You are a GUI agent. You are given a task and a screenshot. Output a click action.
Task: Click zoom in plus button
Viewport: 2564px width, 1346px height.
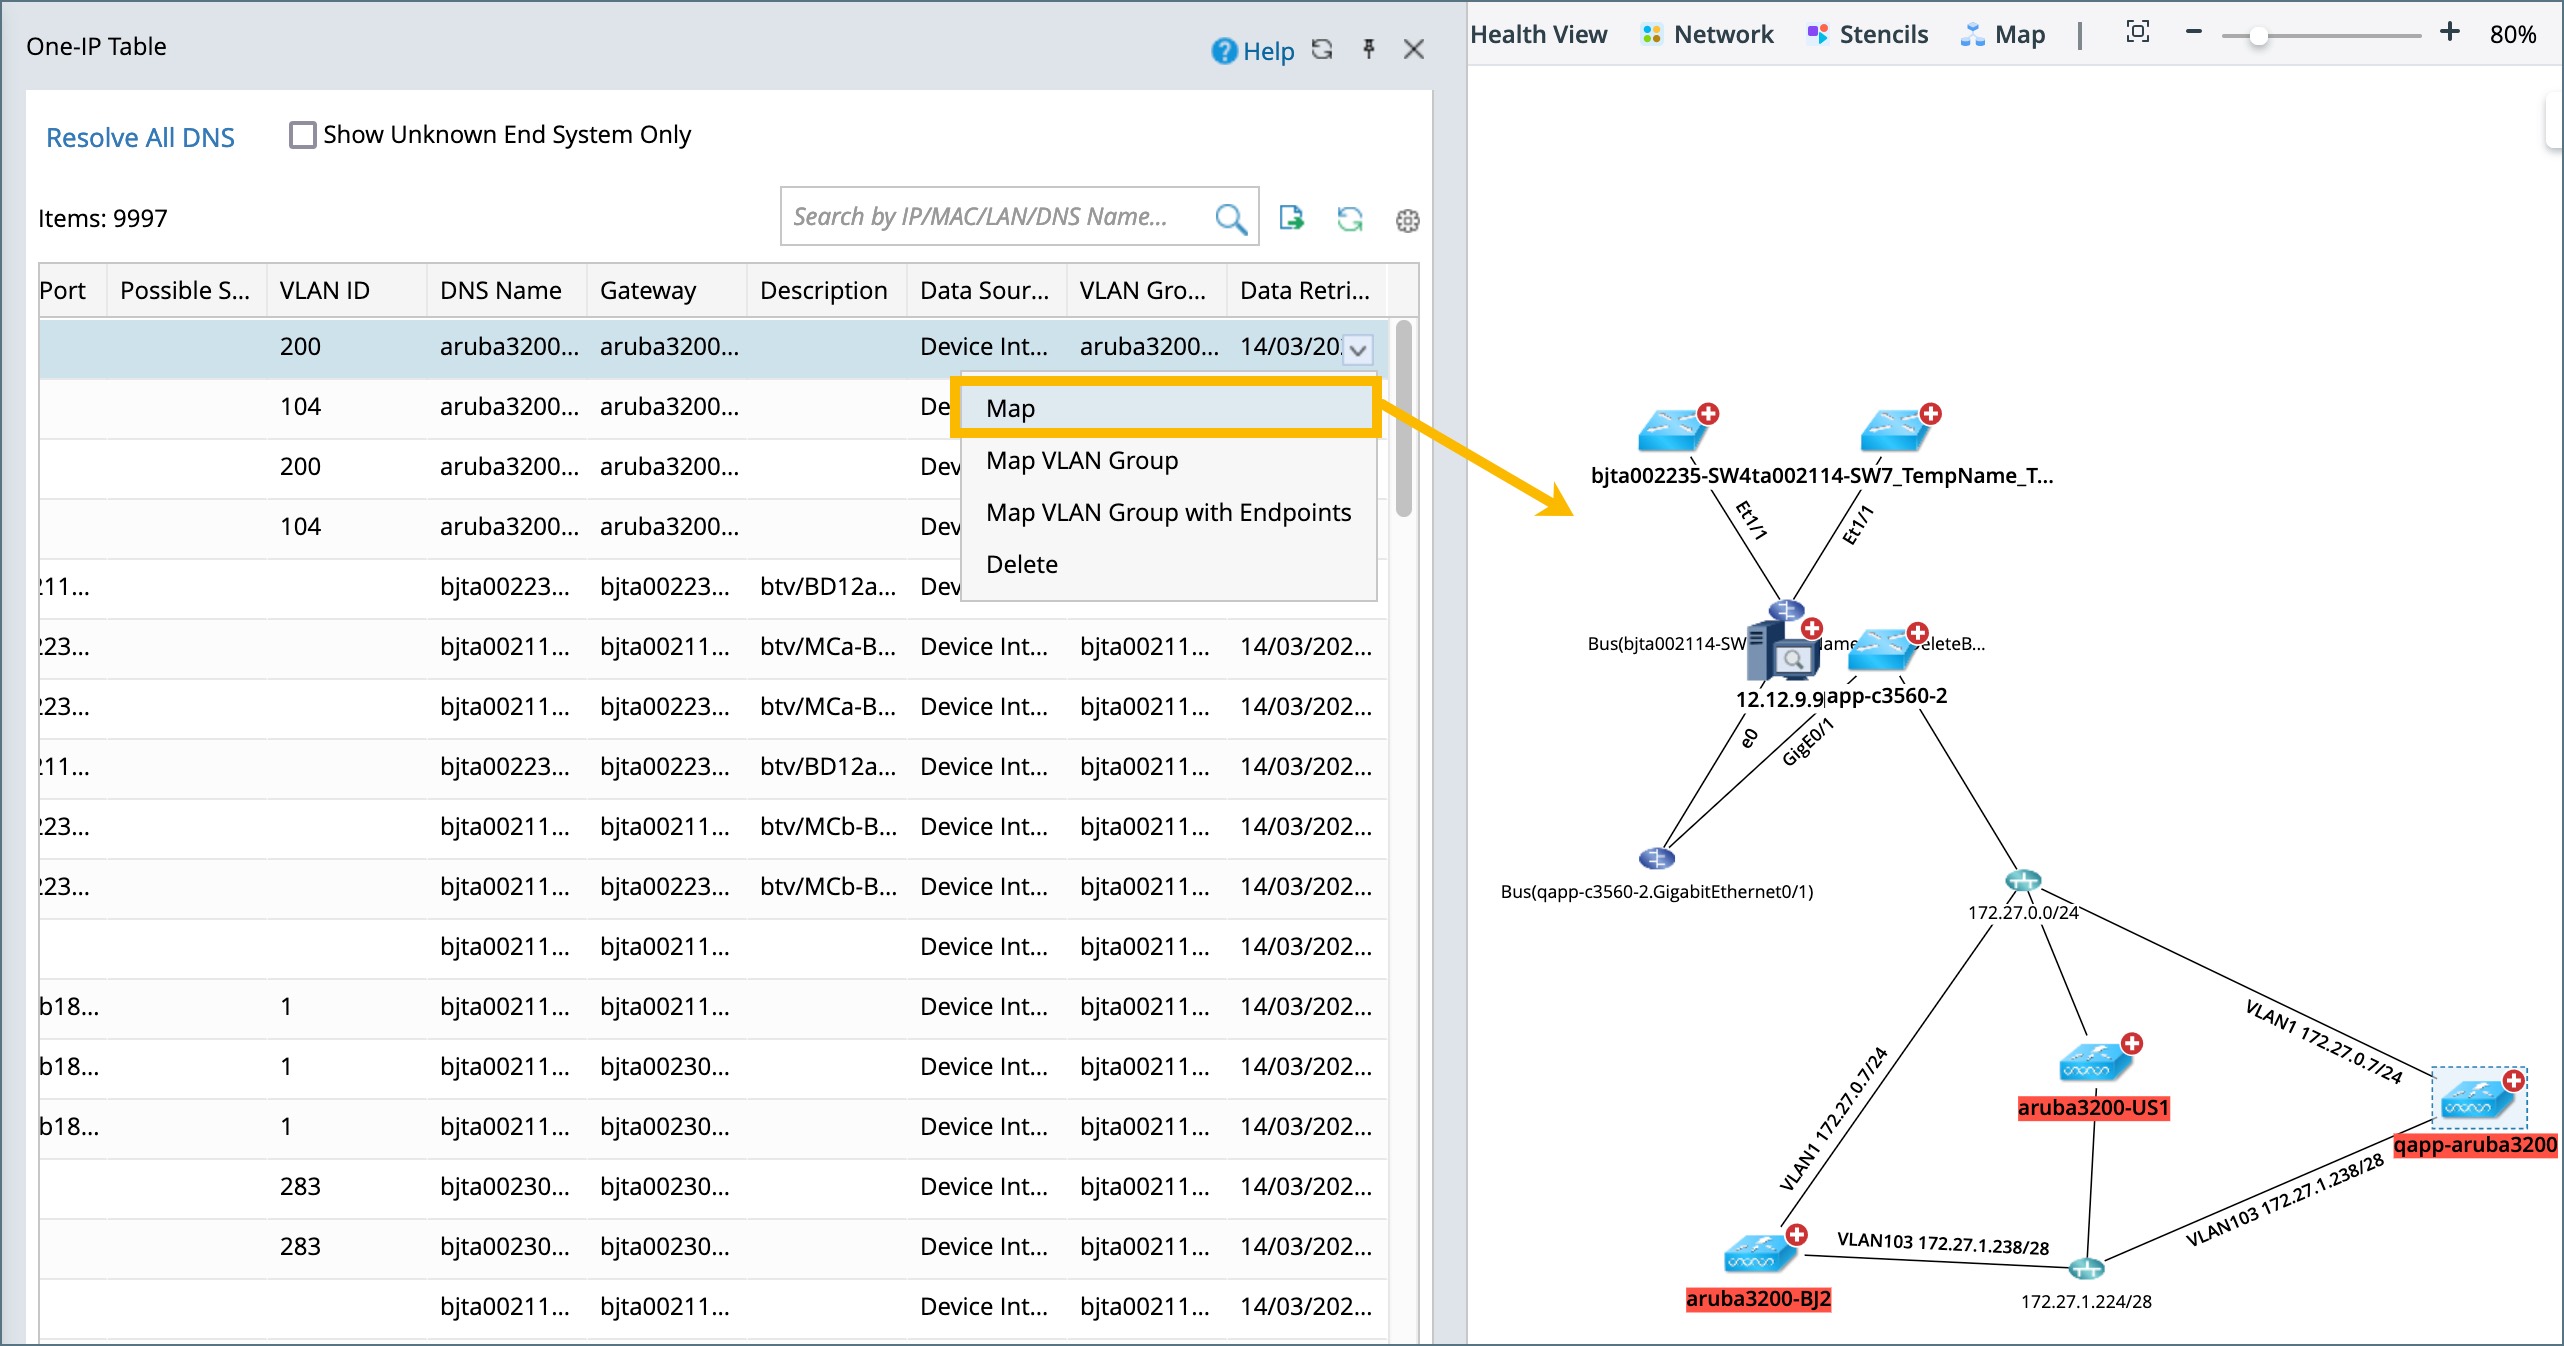point(2449,32)
